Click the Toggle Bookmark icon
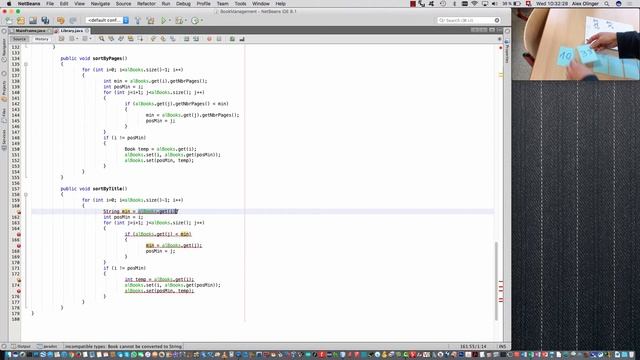Viewport: 640px width, 360px height. [x=173, y=39]
